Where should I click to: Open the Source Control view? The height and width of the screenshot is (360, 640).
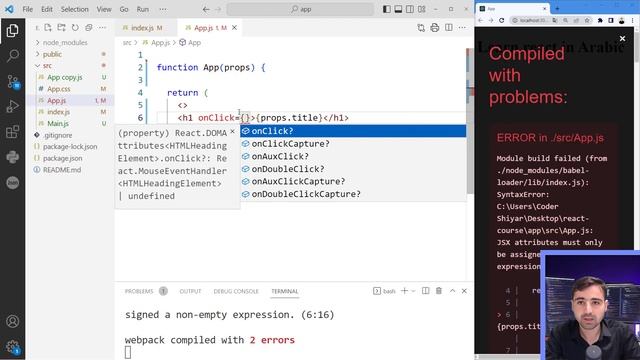pos(12,81)
